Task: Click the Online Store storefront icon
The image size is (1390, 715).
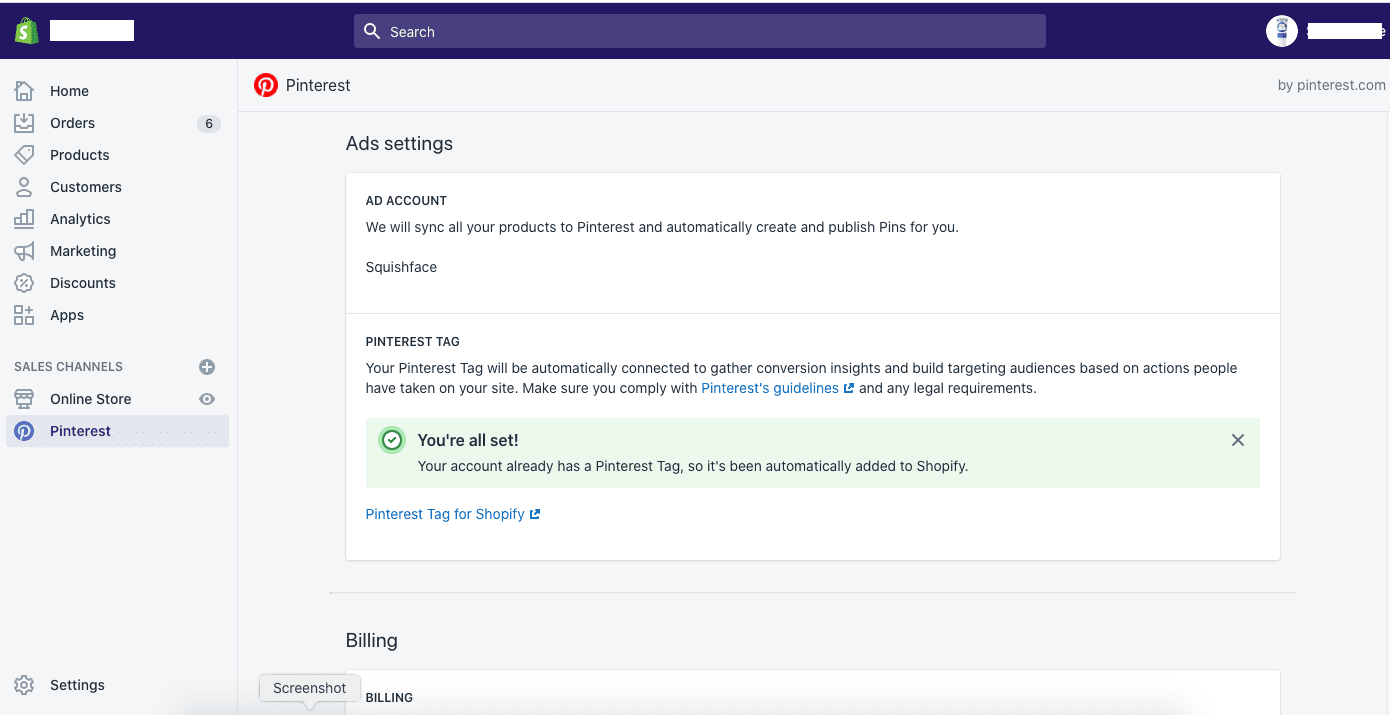Action: click(x=24, y=399)
